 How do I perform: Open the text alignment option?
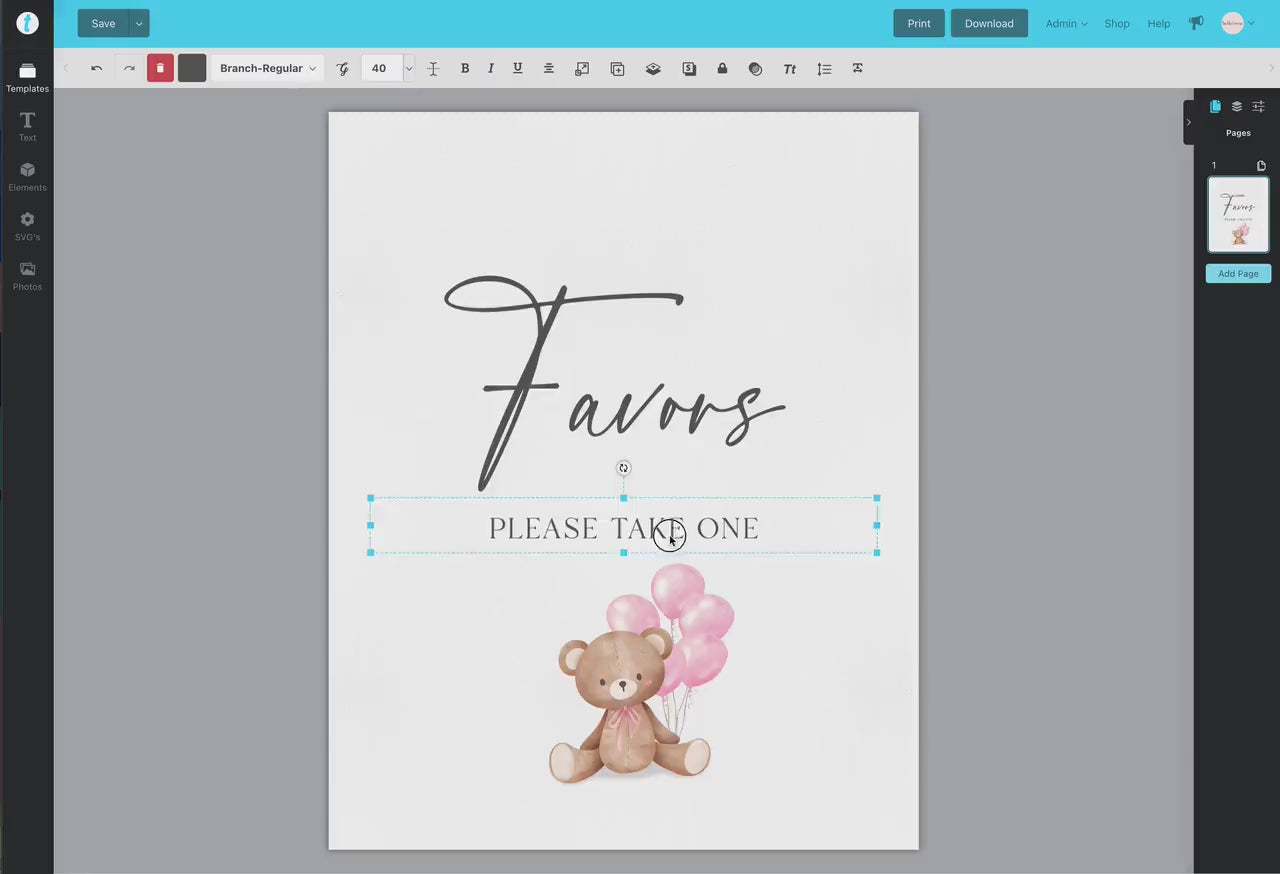pyautogui.click(x=548, y=68)
